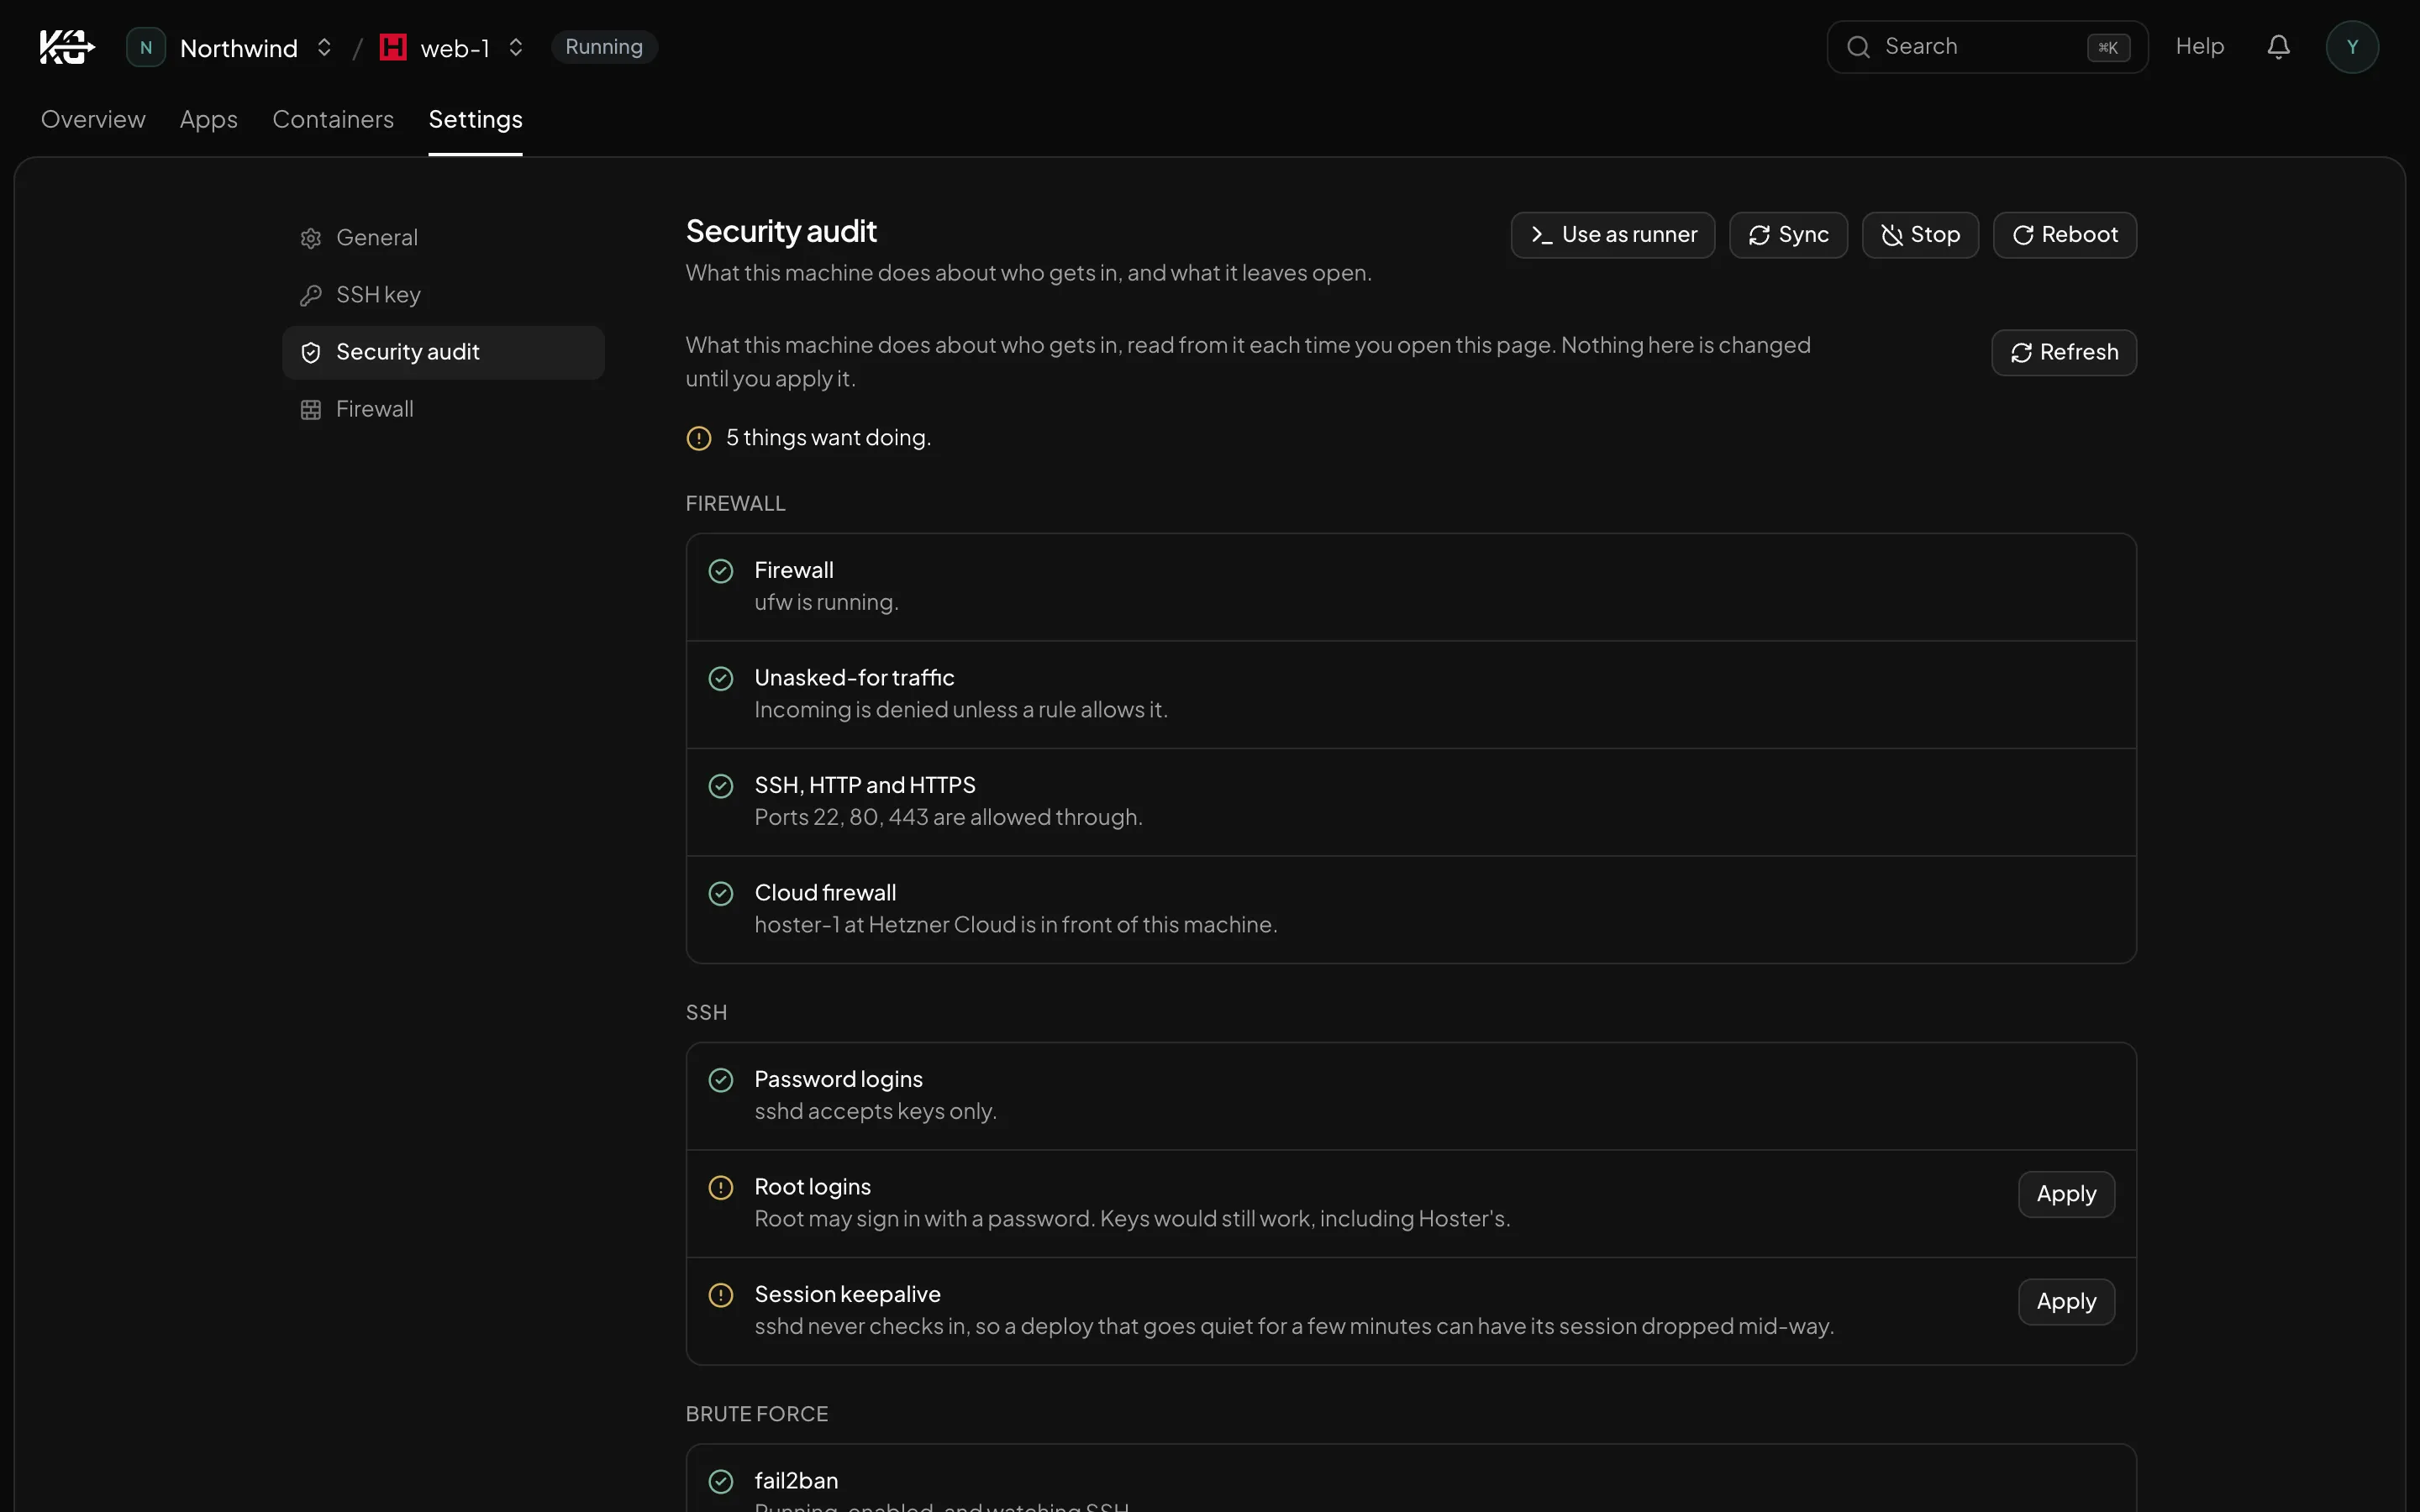Focus the Search field
2420x1512 pixels.
1987,47
